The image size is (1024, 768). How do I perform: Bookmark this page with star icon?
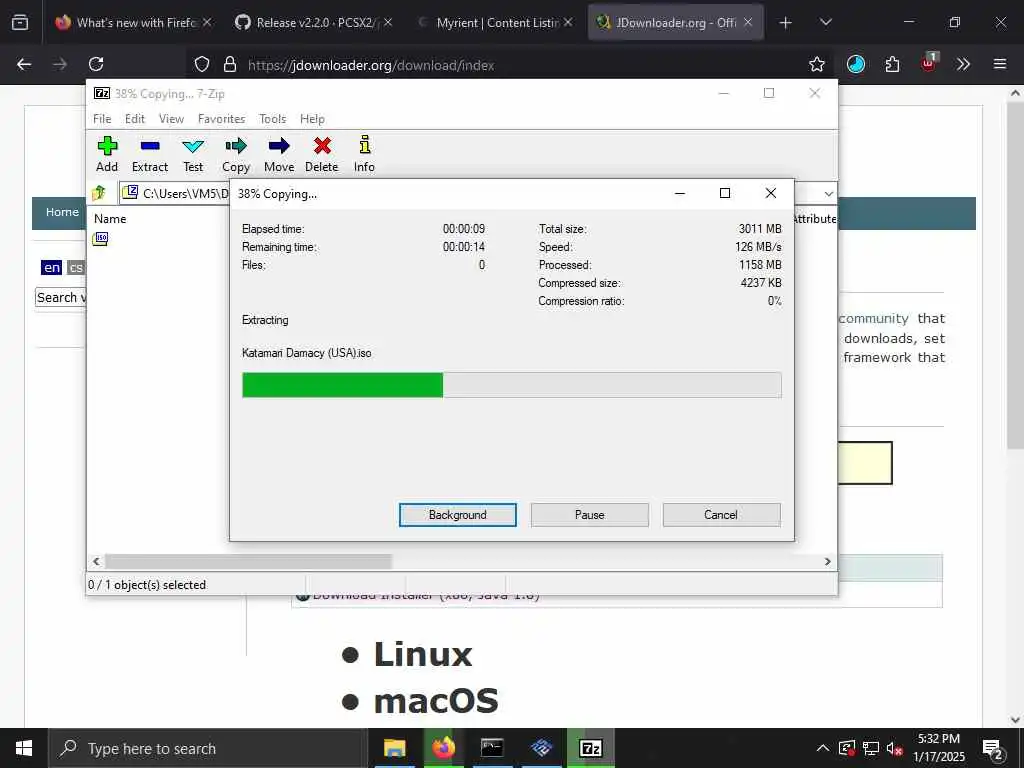click(816, 64)
